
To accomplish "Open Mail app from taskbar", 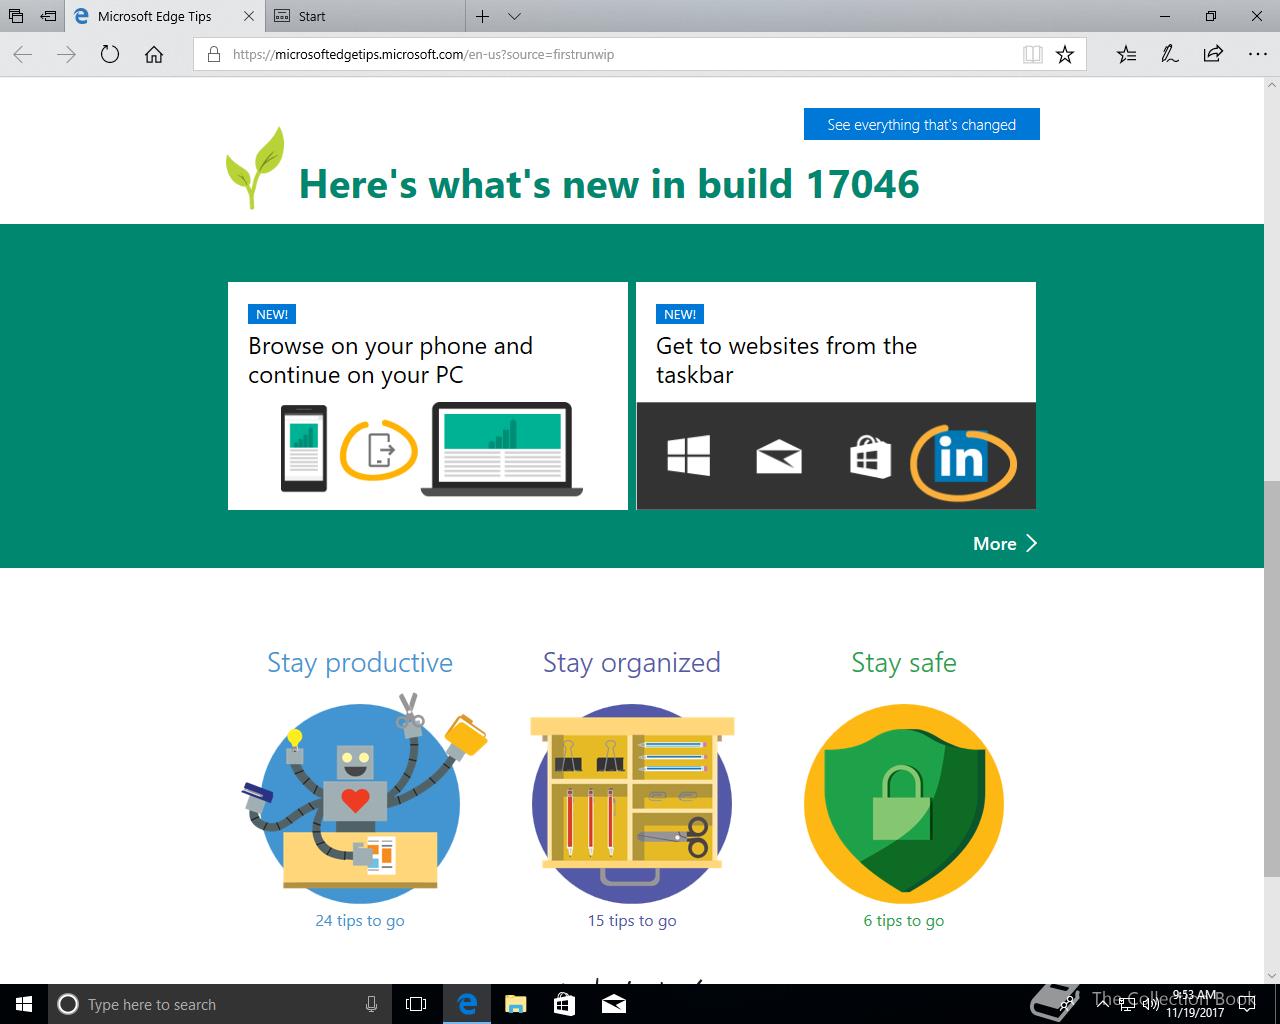I will (x=613, y=1004).
